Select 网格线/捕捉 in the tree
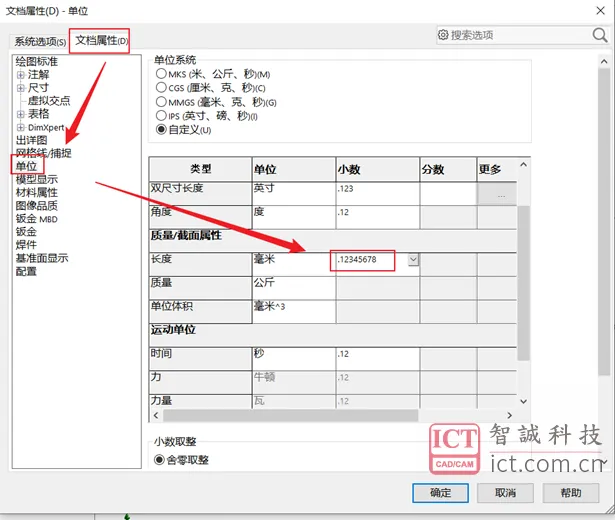The image size is (615, 520). [x=44, y=153]
